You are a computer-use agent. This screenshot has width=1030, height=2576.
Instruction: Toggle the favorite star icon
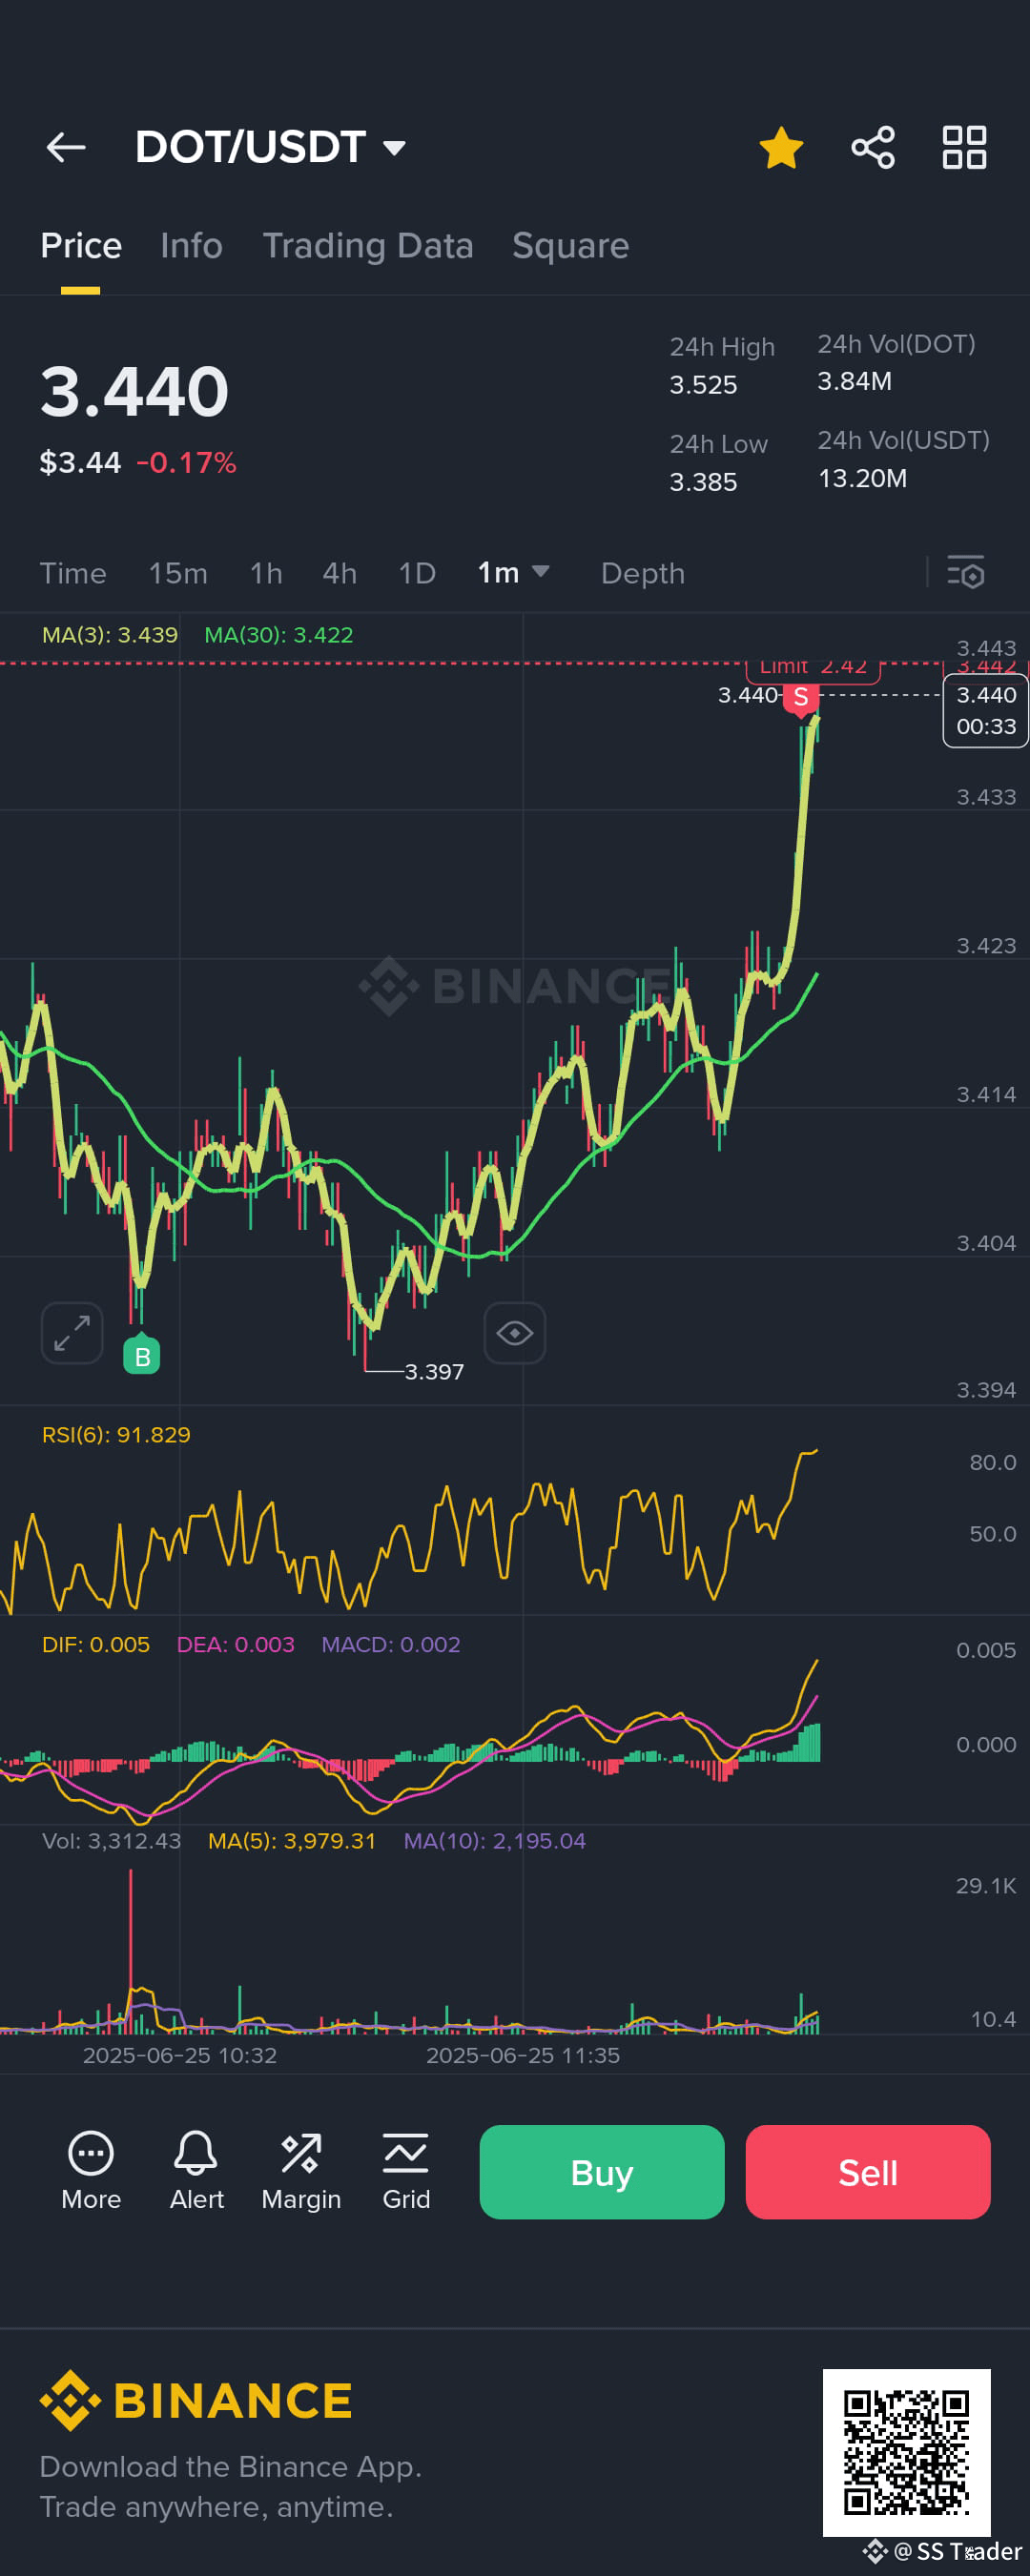coord(781,148)
